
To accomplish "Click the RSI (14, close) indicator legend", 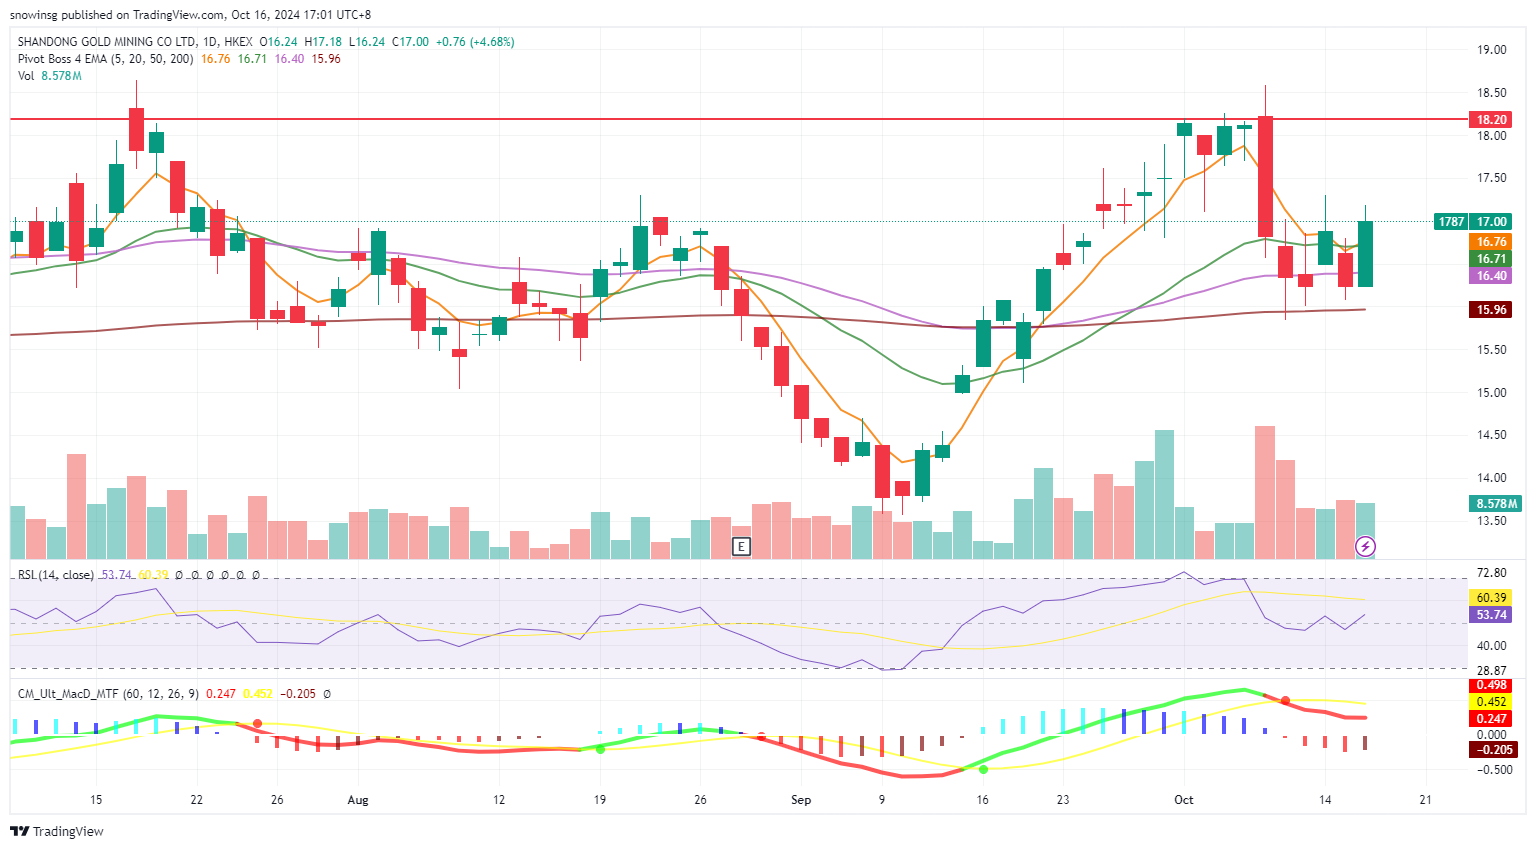I will coord(56,575).
